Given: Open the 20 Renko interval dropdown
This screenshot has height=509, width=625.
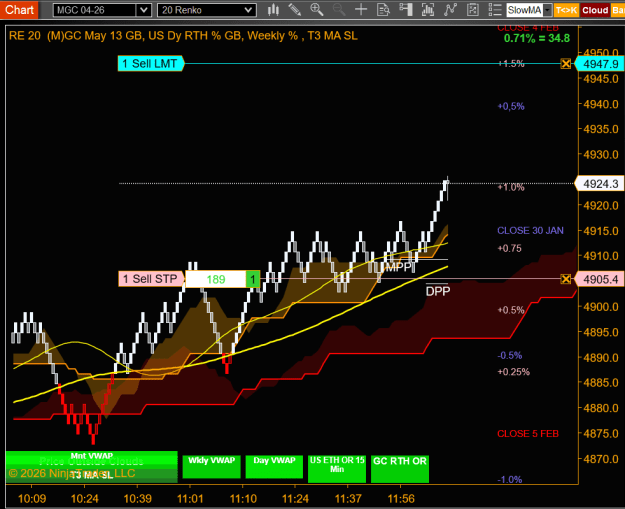Looking at the screenshot, I should tap(248, 10).
